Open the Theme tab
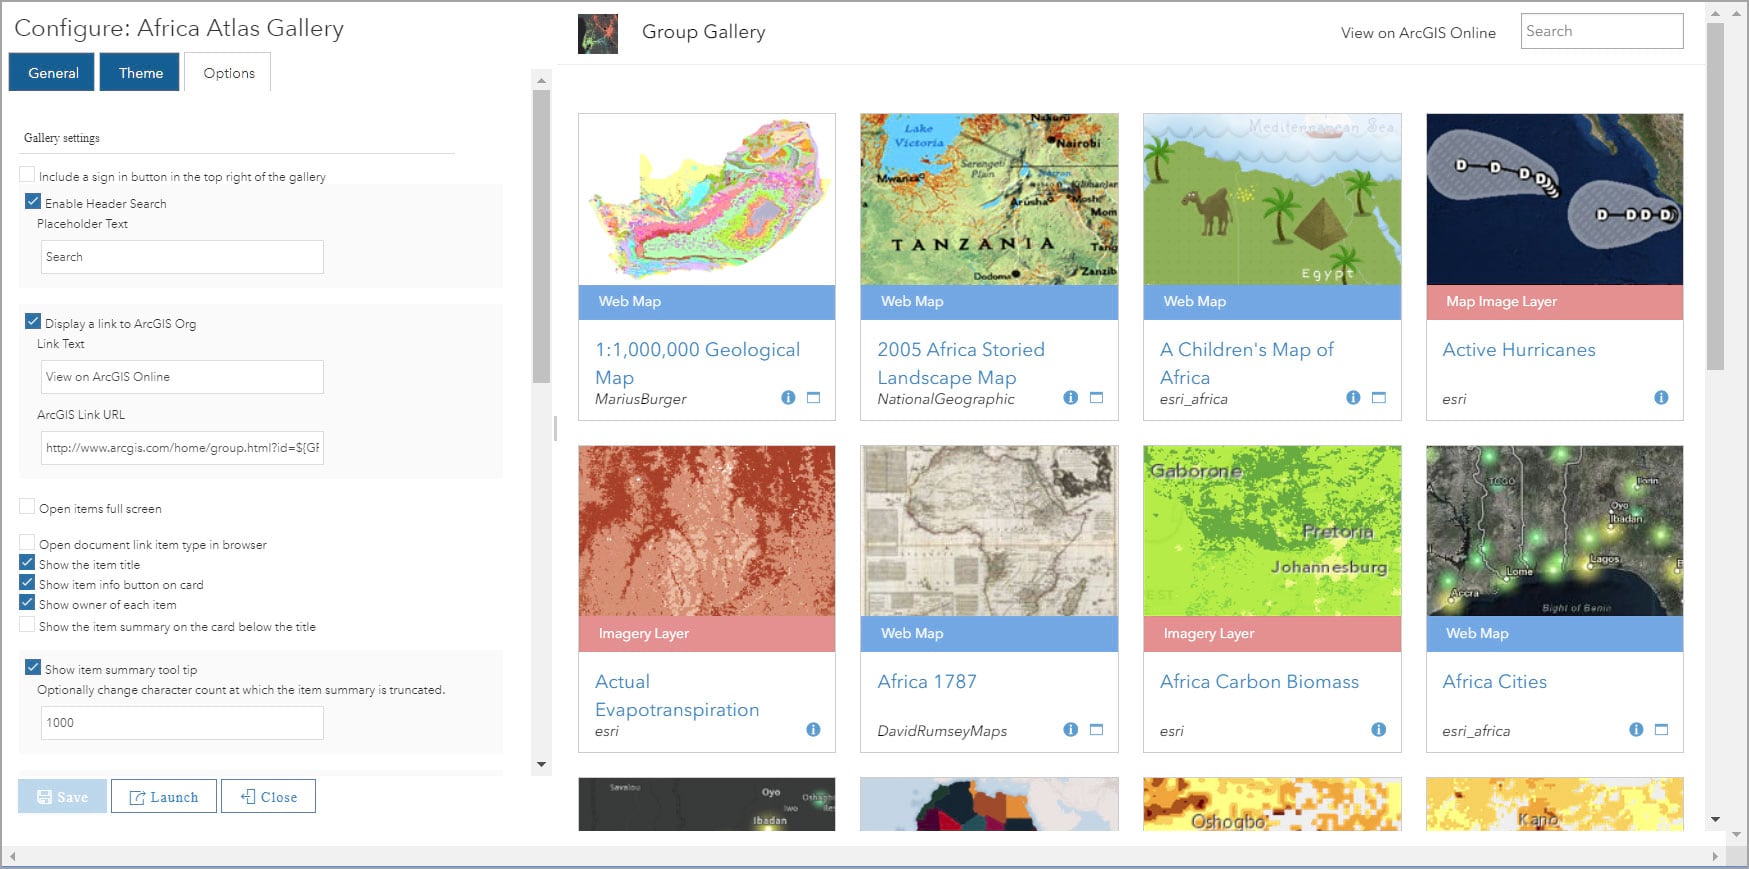The image size is (1749, 869). [x=140, y=73]
